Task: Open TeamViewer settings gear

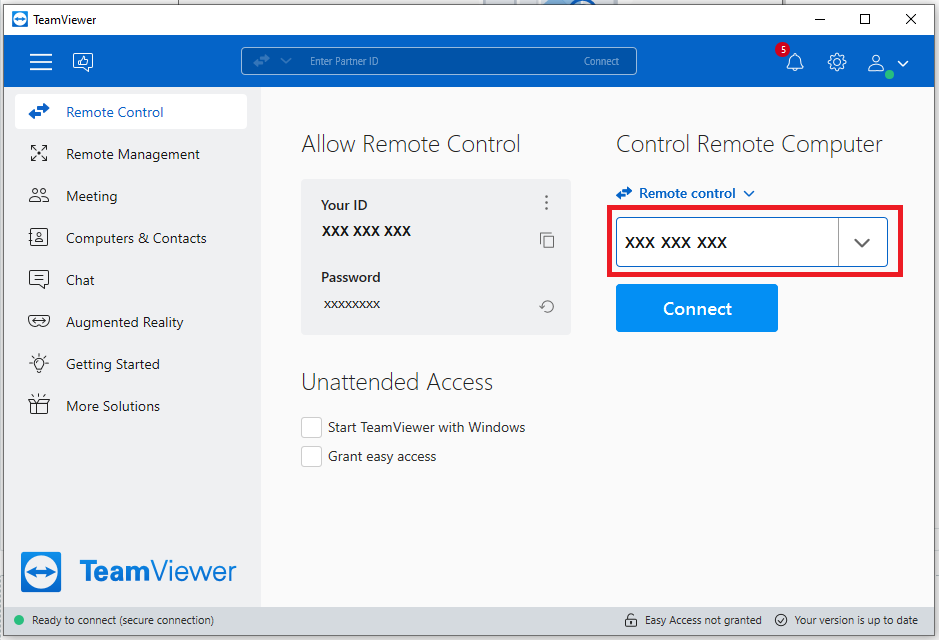Action: [836, 62]
